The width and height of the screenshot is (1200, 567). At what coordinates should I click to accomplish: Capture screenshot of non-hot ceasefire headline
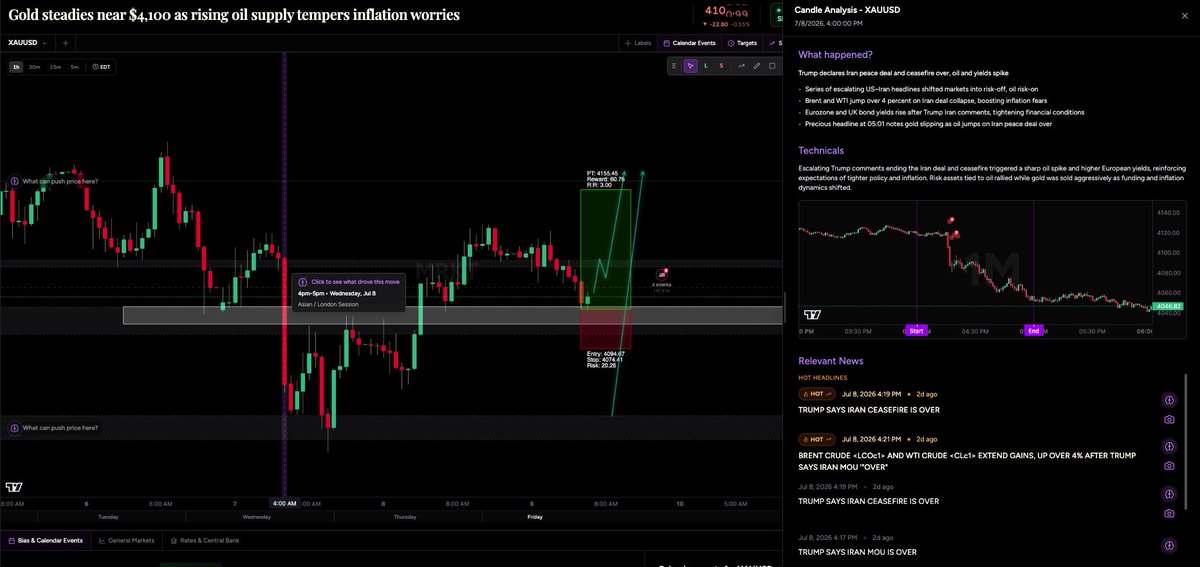[x=1169, y=513]
